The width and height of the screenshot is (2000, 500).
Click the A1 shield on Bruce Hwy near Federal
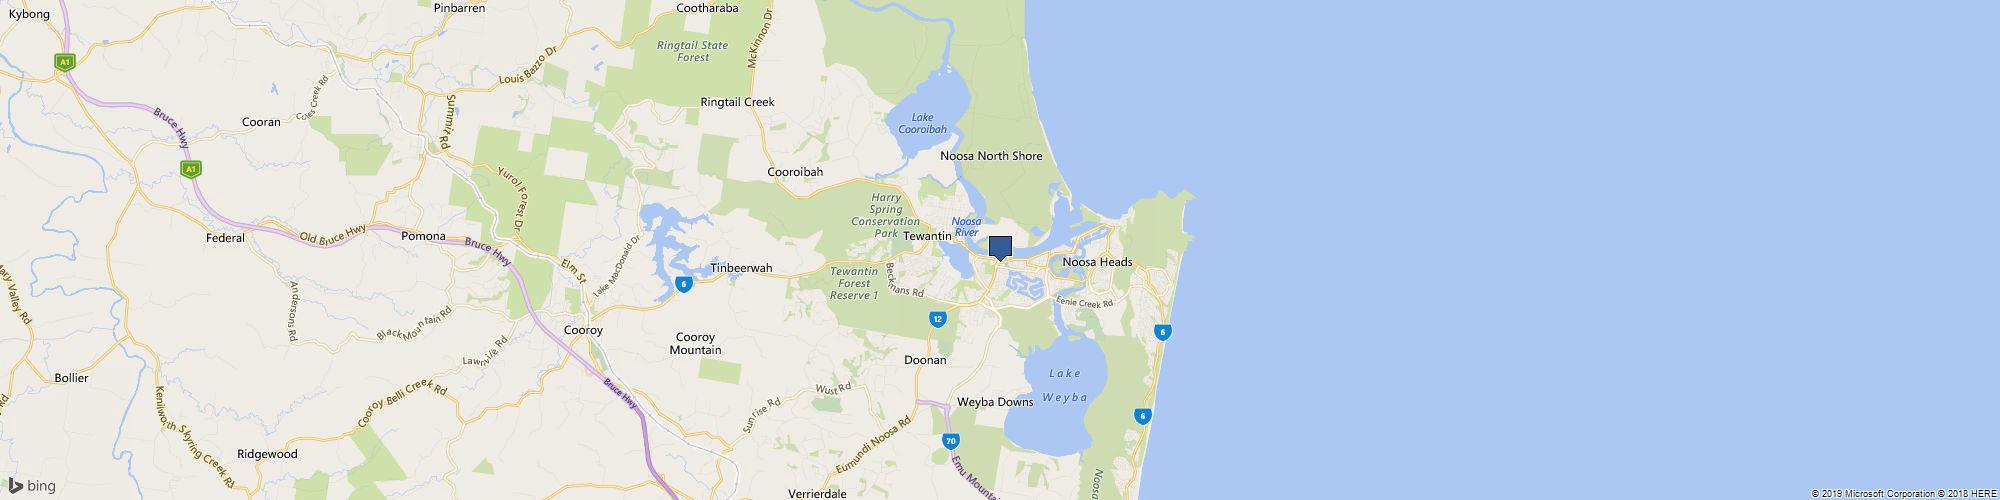190,170
